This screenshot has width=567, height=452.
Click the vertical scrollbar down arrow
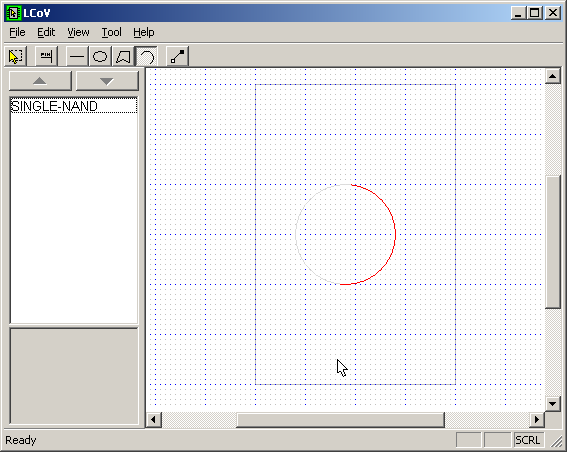(x=553, y=404)
